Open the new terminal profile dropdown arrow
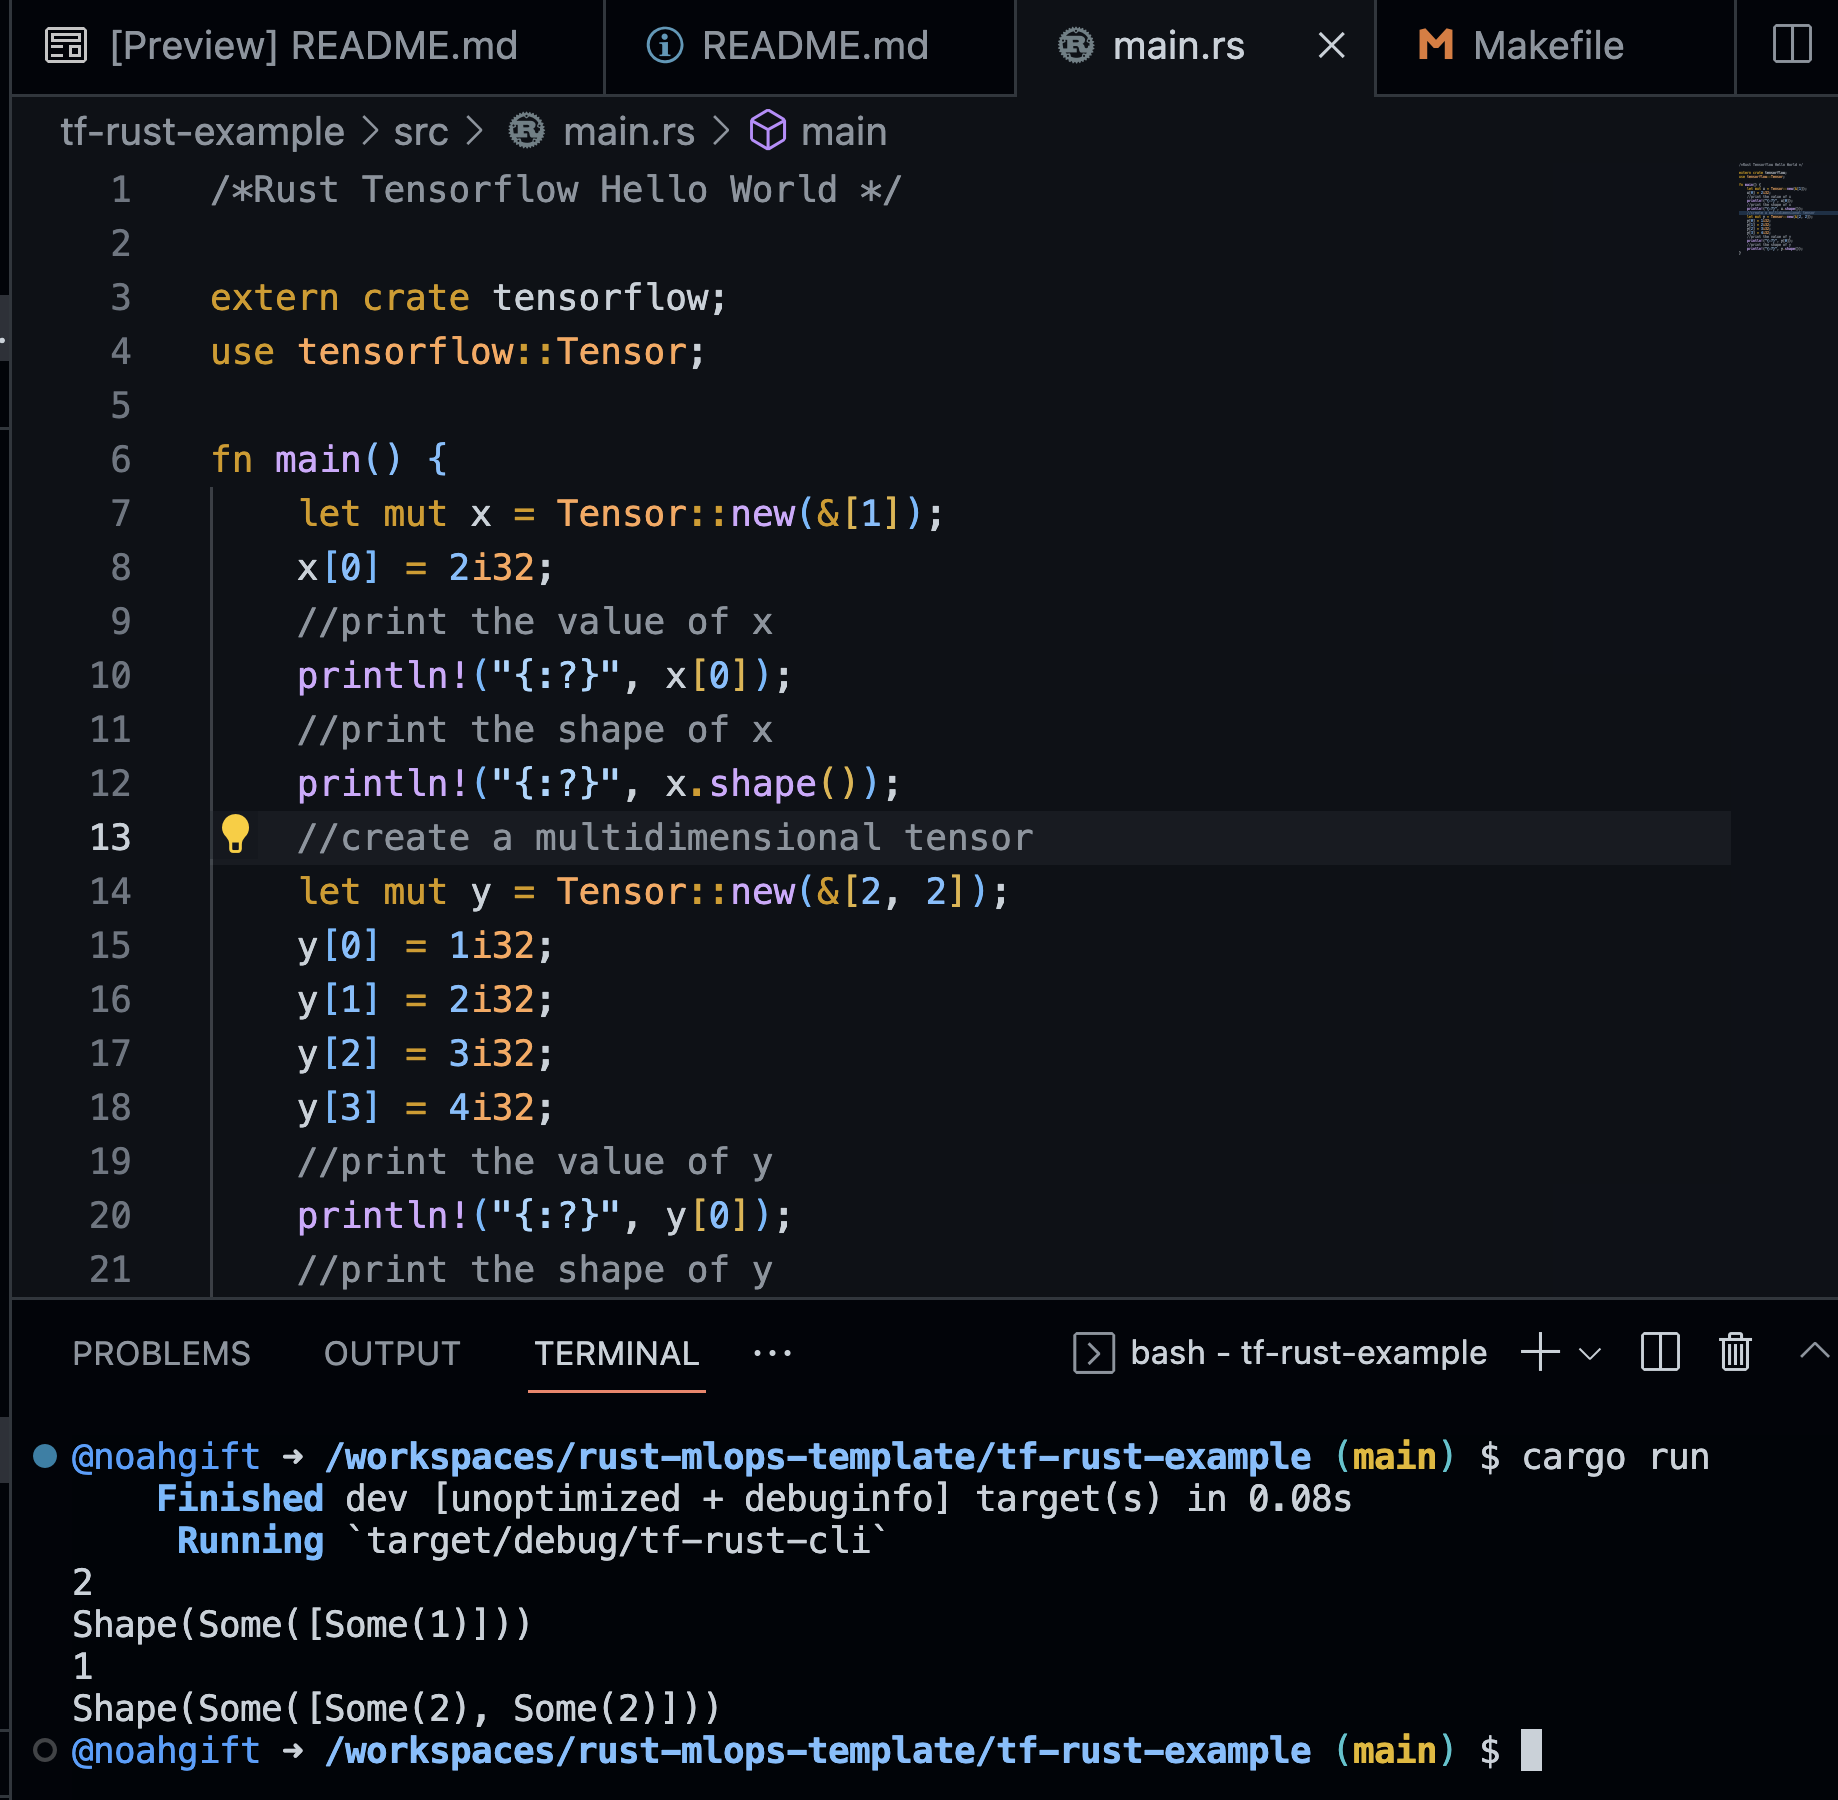This screenshot has width=1838, height=1800. pyautogui.click(x=1590, y=1354)
